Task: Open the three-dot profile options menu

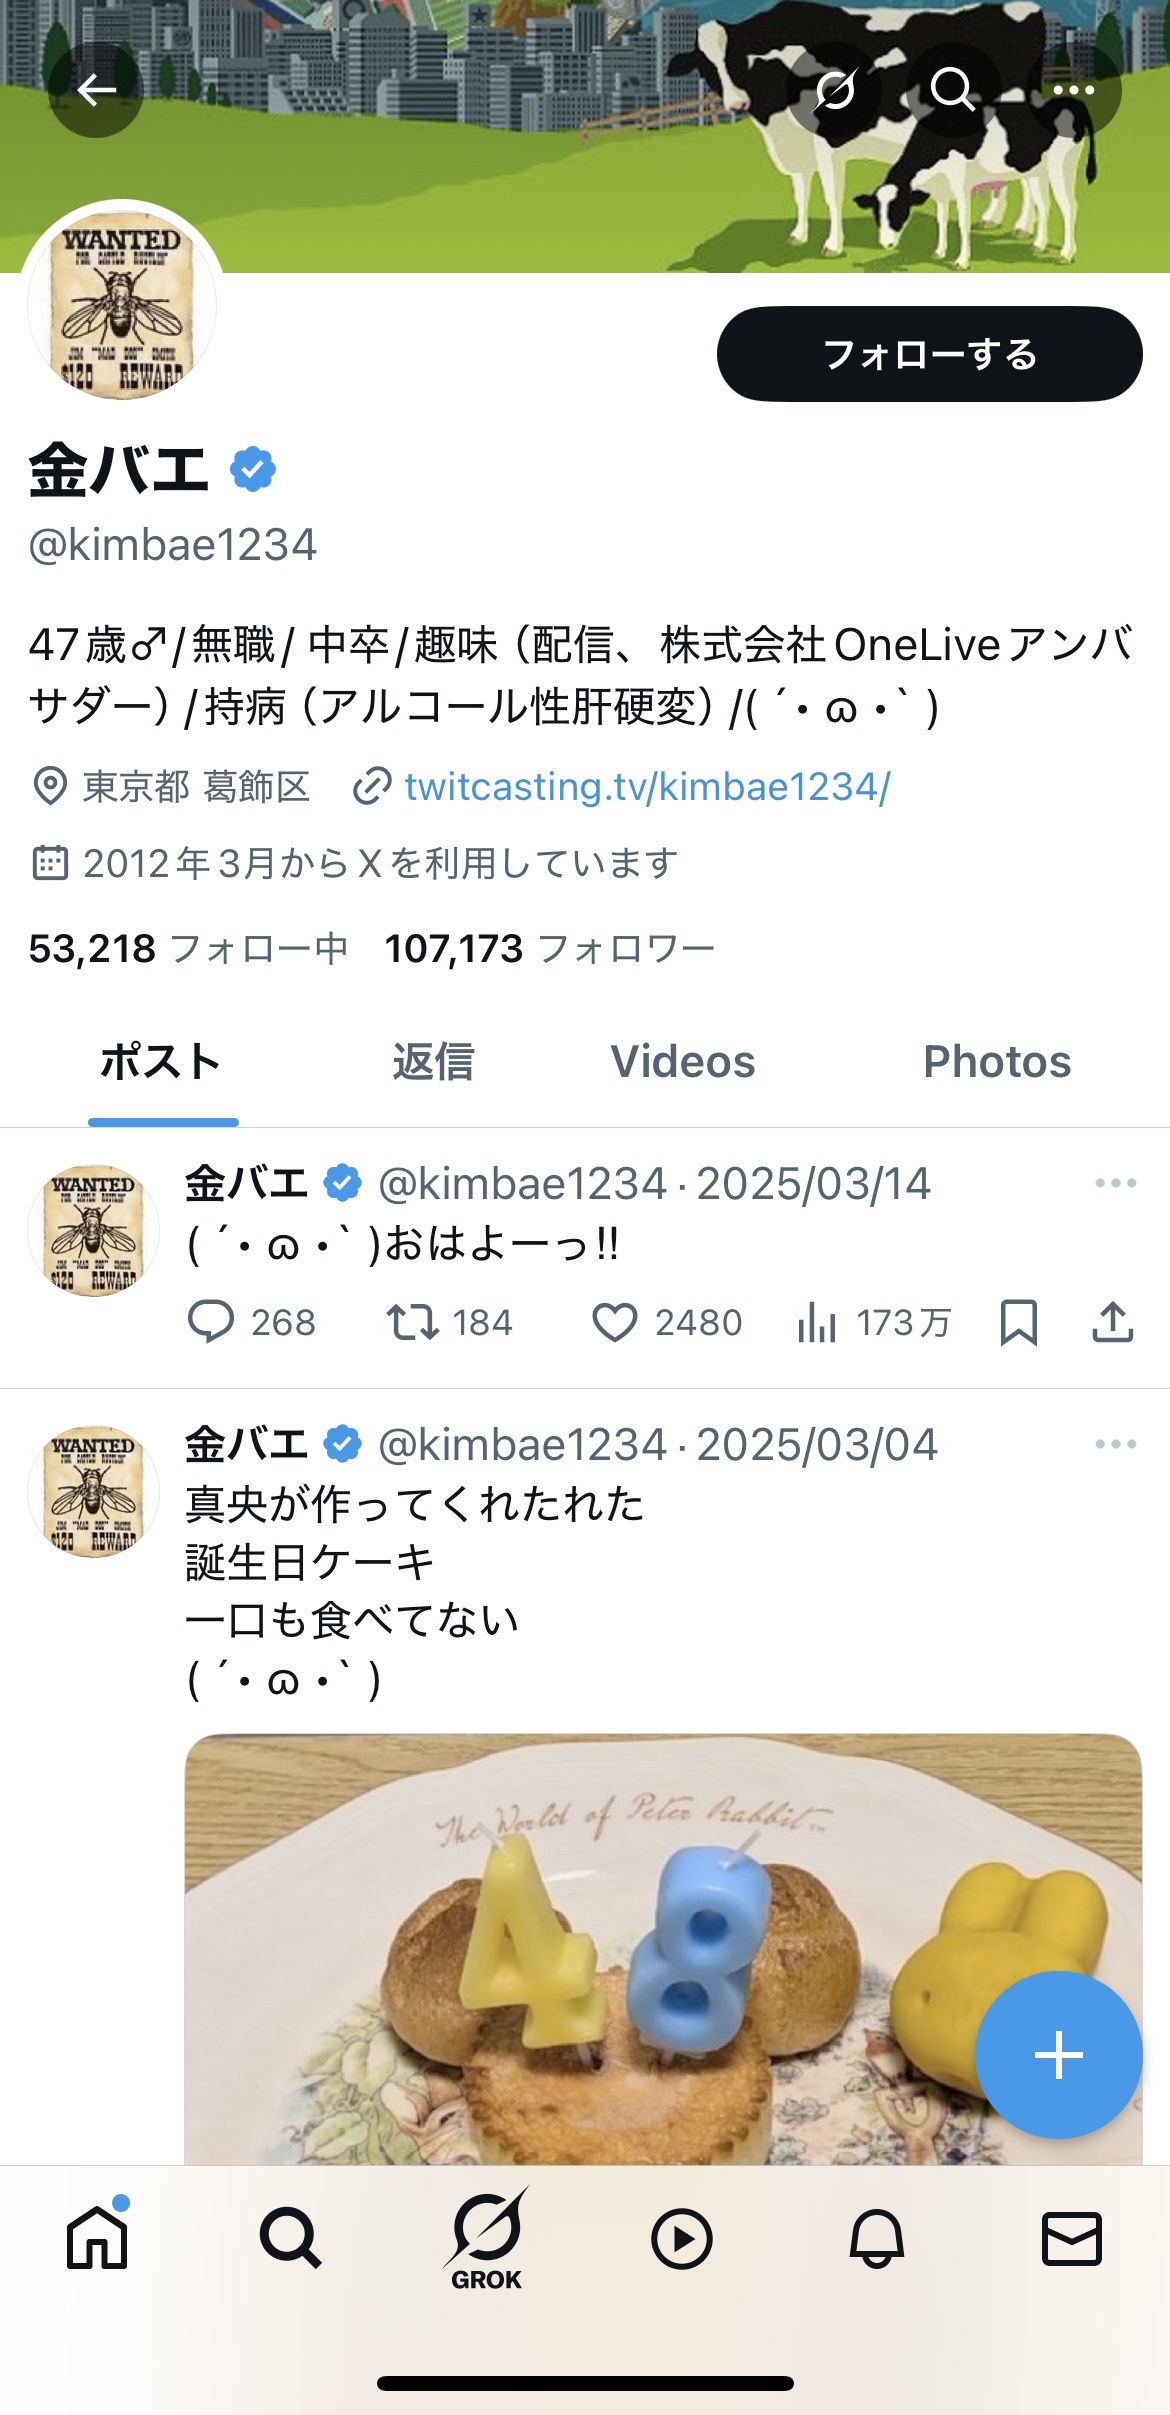Action: click(x=1074, y=90)
